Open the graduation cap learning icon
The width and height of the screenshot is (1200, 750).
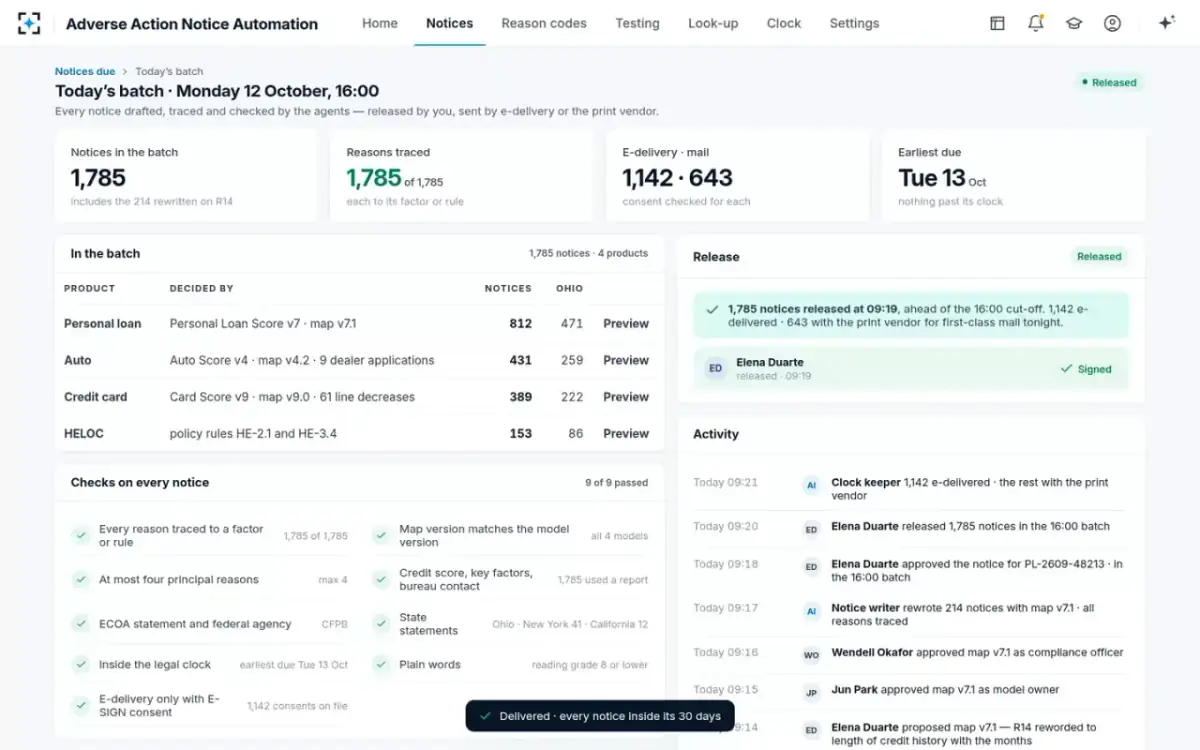coord(1074,23)
